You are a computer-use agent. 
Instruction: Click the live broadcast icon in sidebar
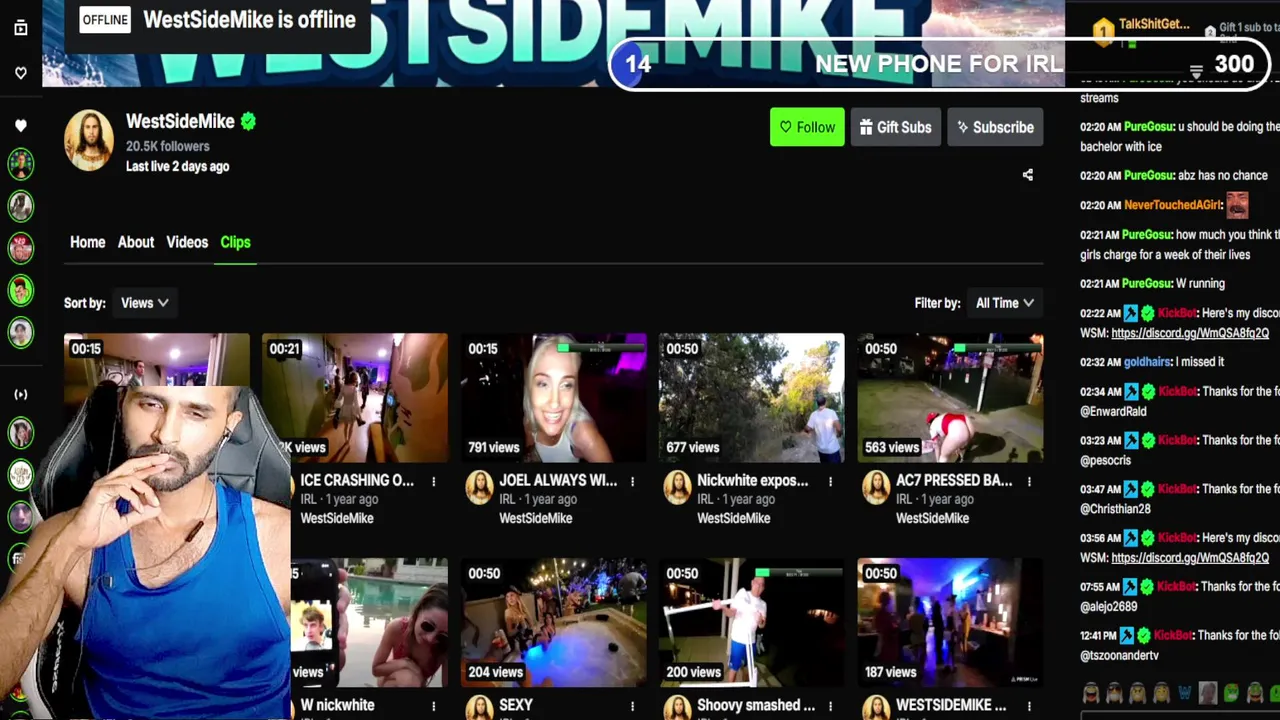click(x=21, y=394)
